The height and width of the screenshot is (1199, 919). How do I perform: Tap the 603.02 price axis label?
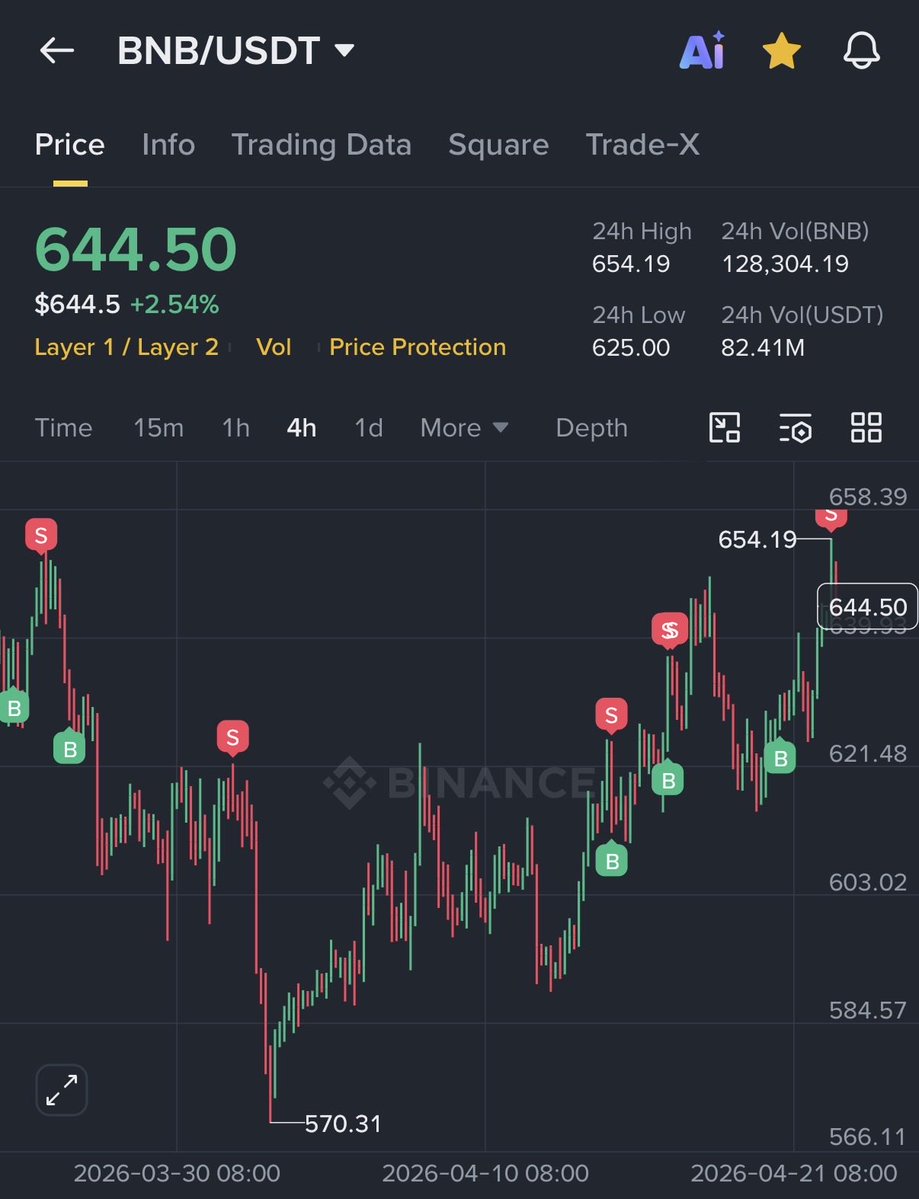(x=868, y=882)
